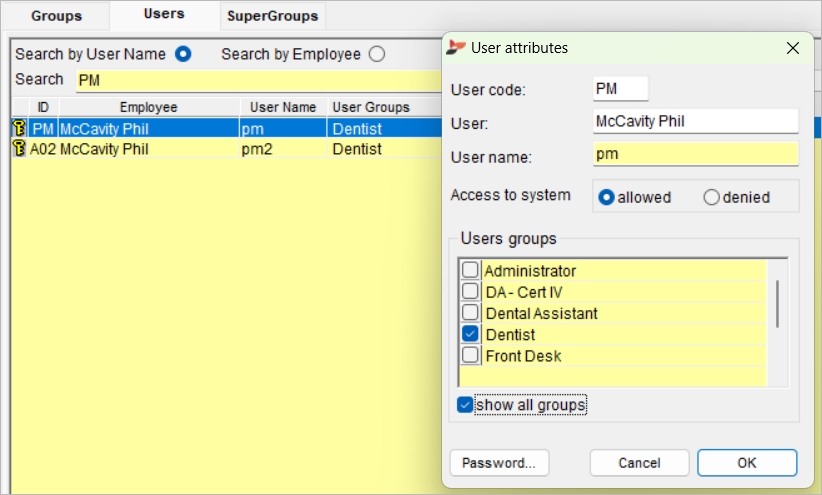Uncheck the Dentist group checkbox

pos(470,333)
